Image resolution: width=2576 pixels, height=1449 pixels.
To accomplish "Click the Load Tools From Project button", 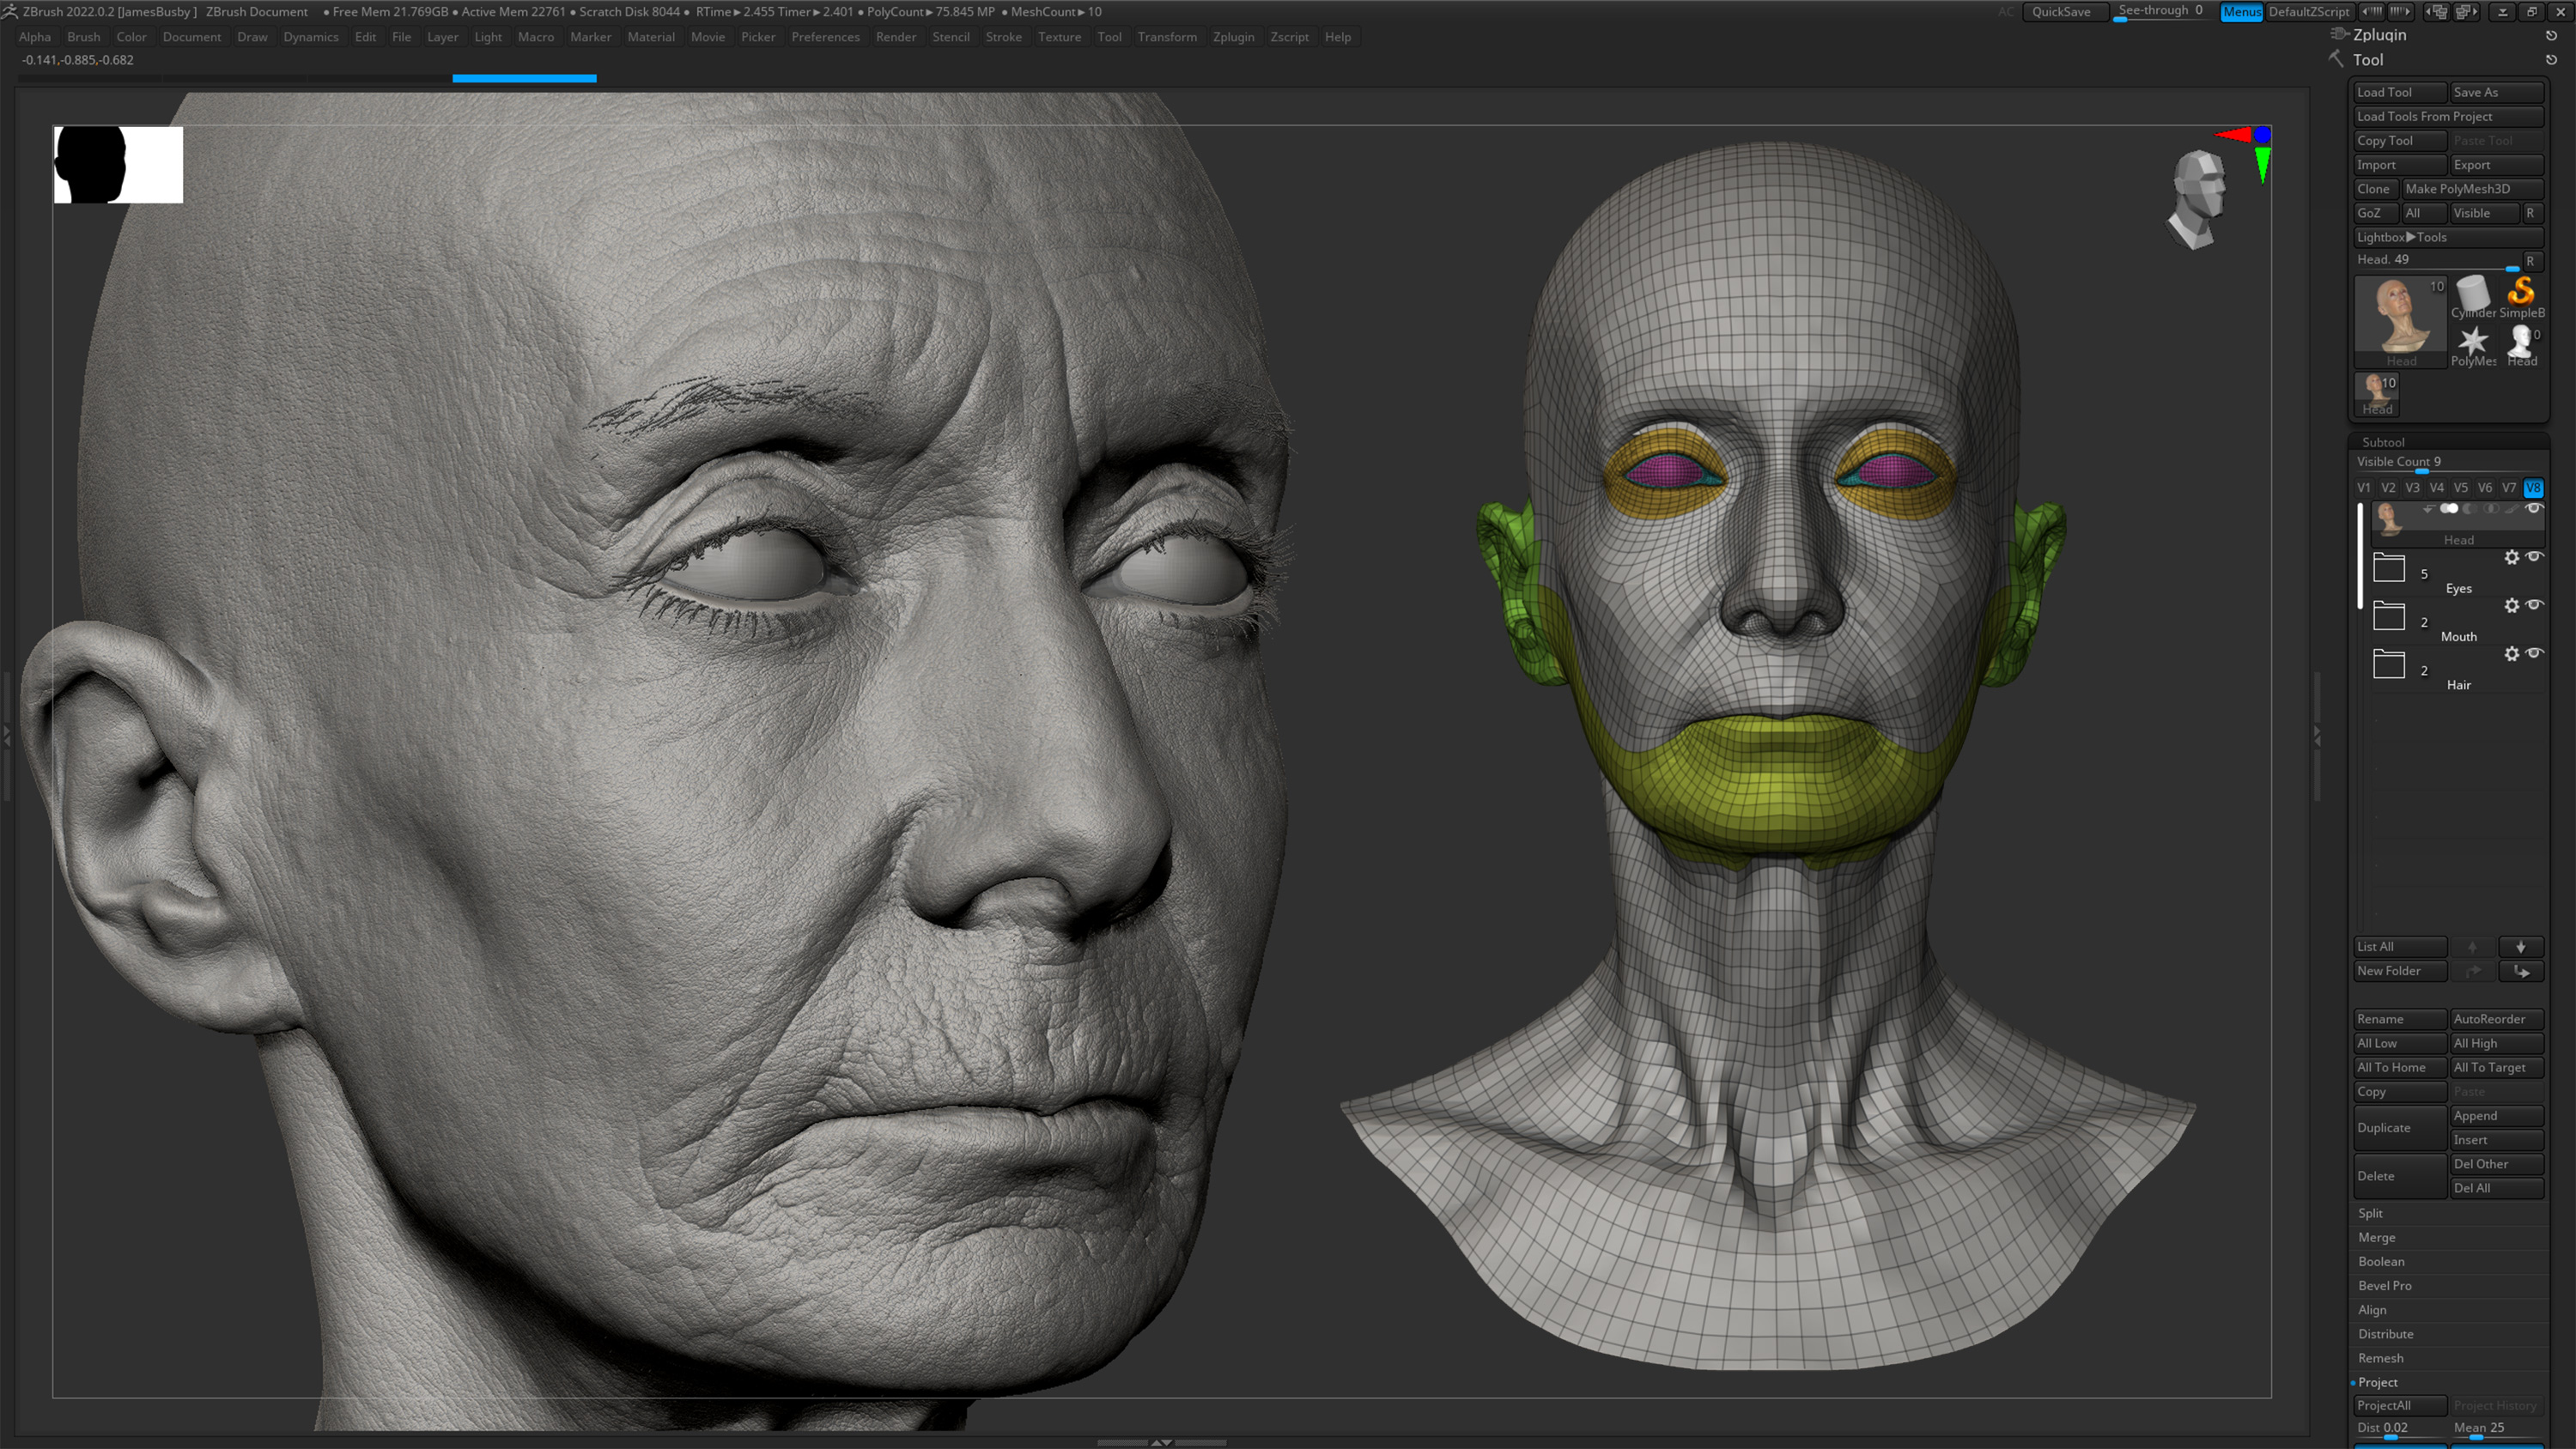I will coord(2425,117).
